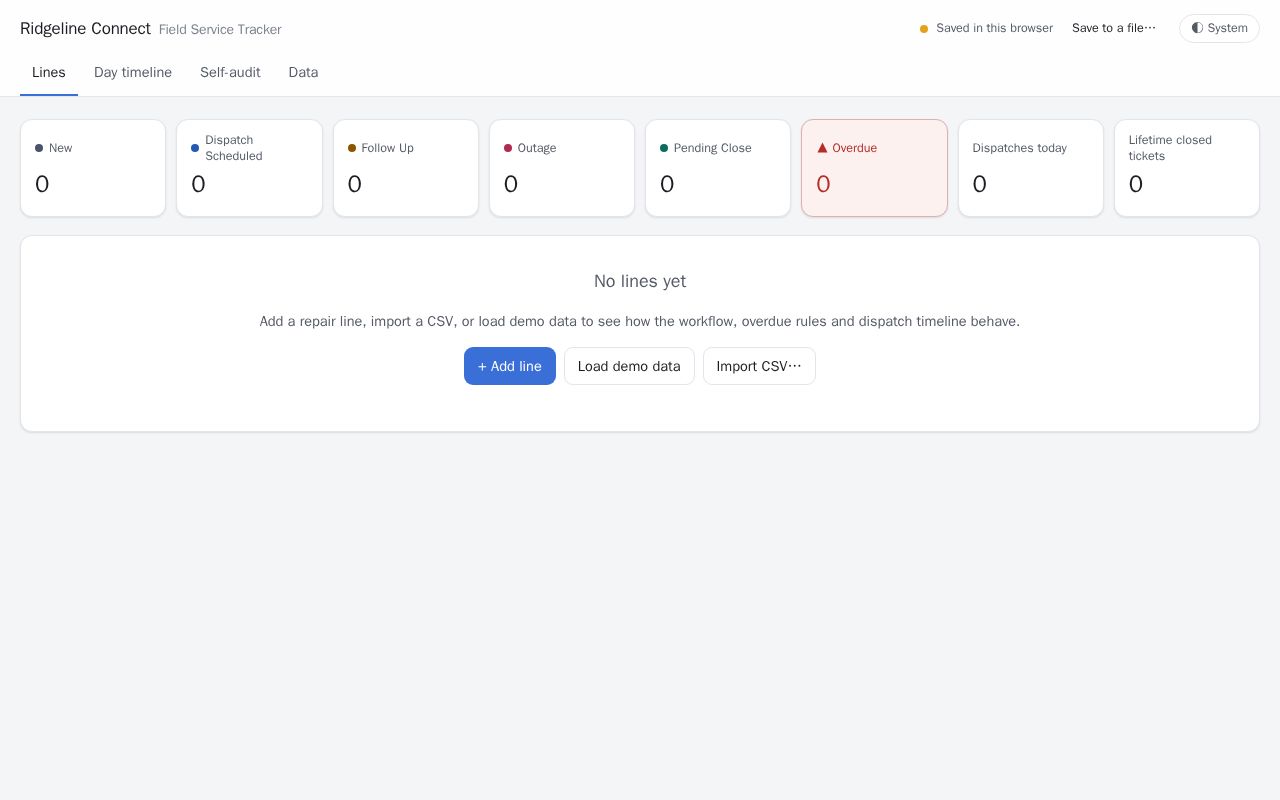Open the Outage status card
Screen dimensions: 1280x800
tap(562, 168)
